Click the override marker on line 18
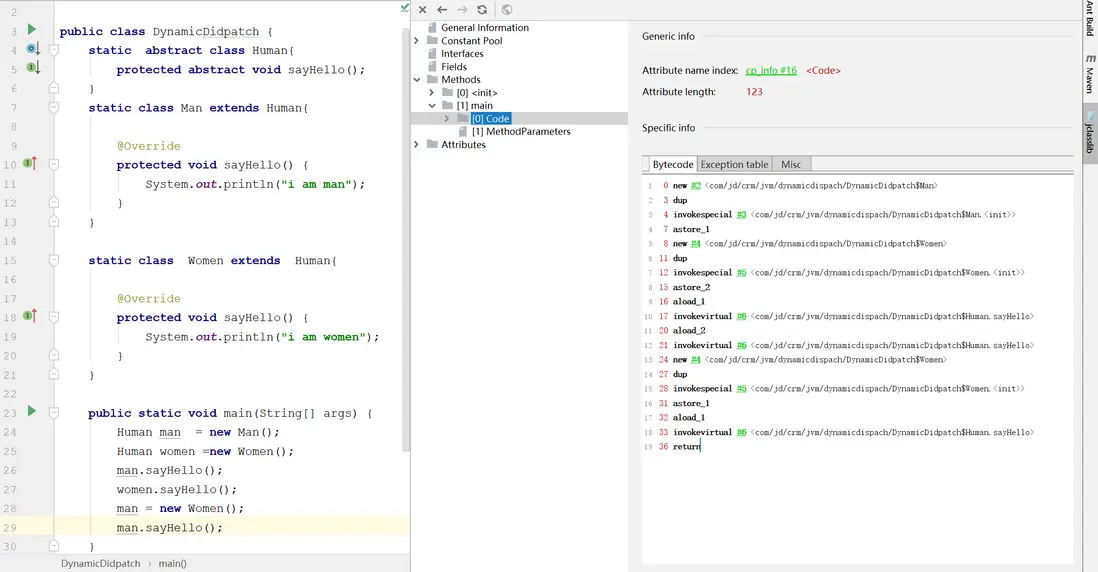 click(x=32, y=316)
